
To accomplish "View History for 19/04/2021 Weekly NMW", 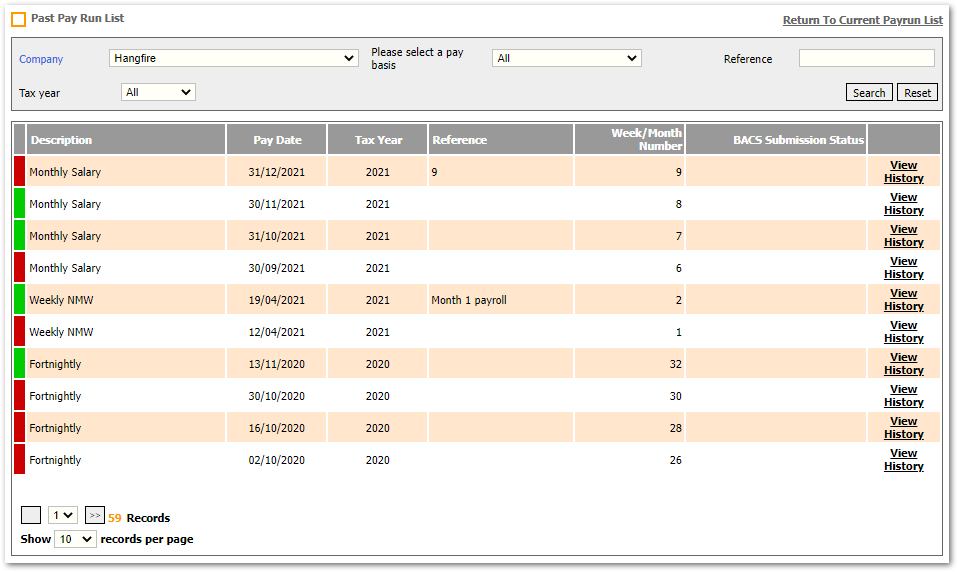I will coord(903,299).
